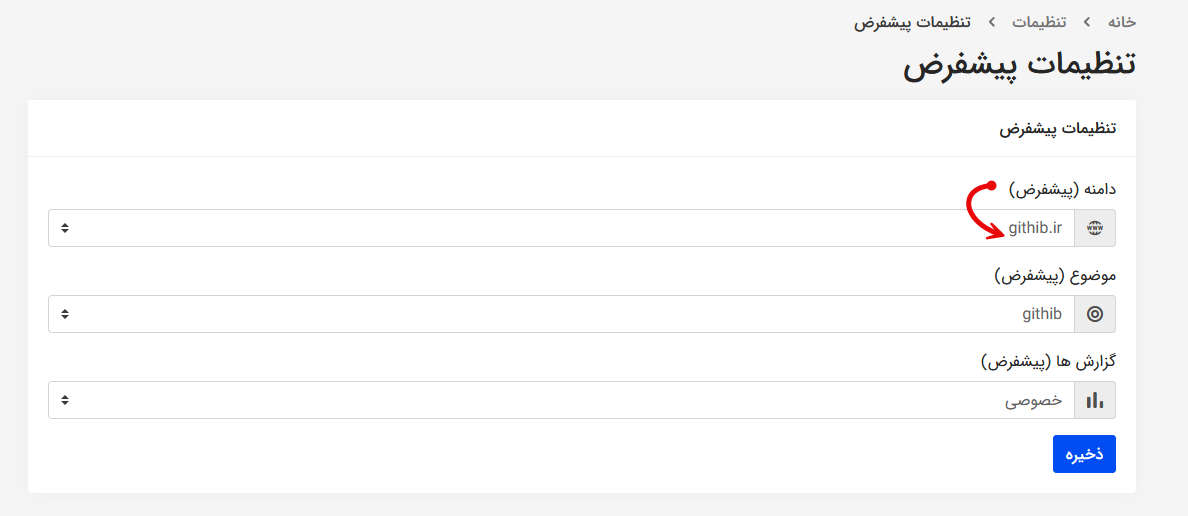Click the target icon beside topic field
1188x516 pixels.
[x=1095, y=314]
